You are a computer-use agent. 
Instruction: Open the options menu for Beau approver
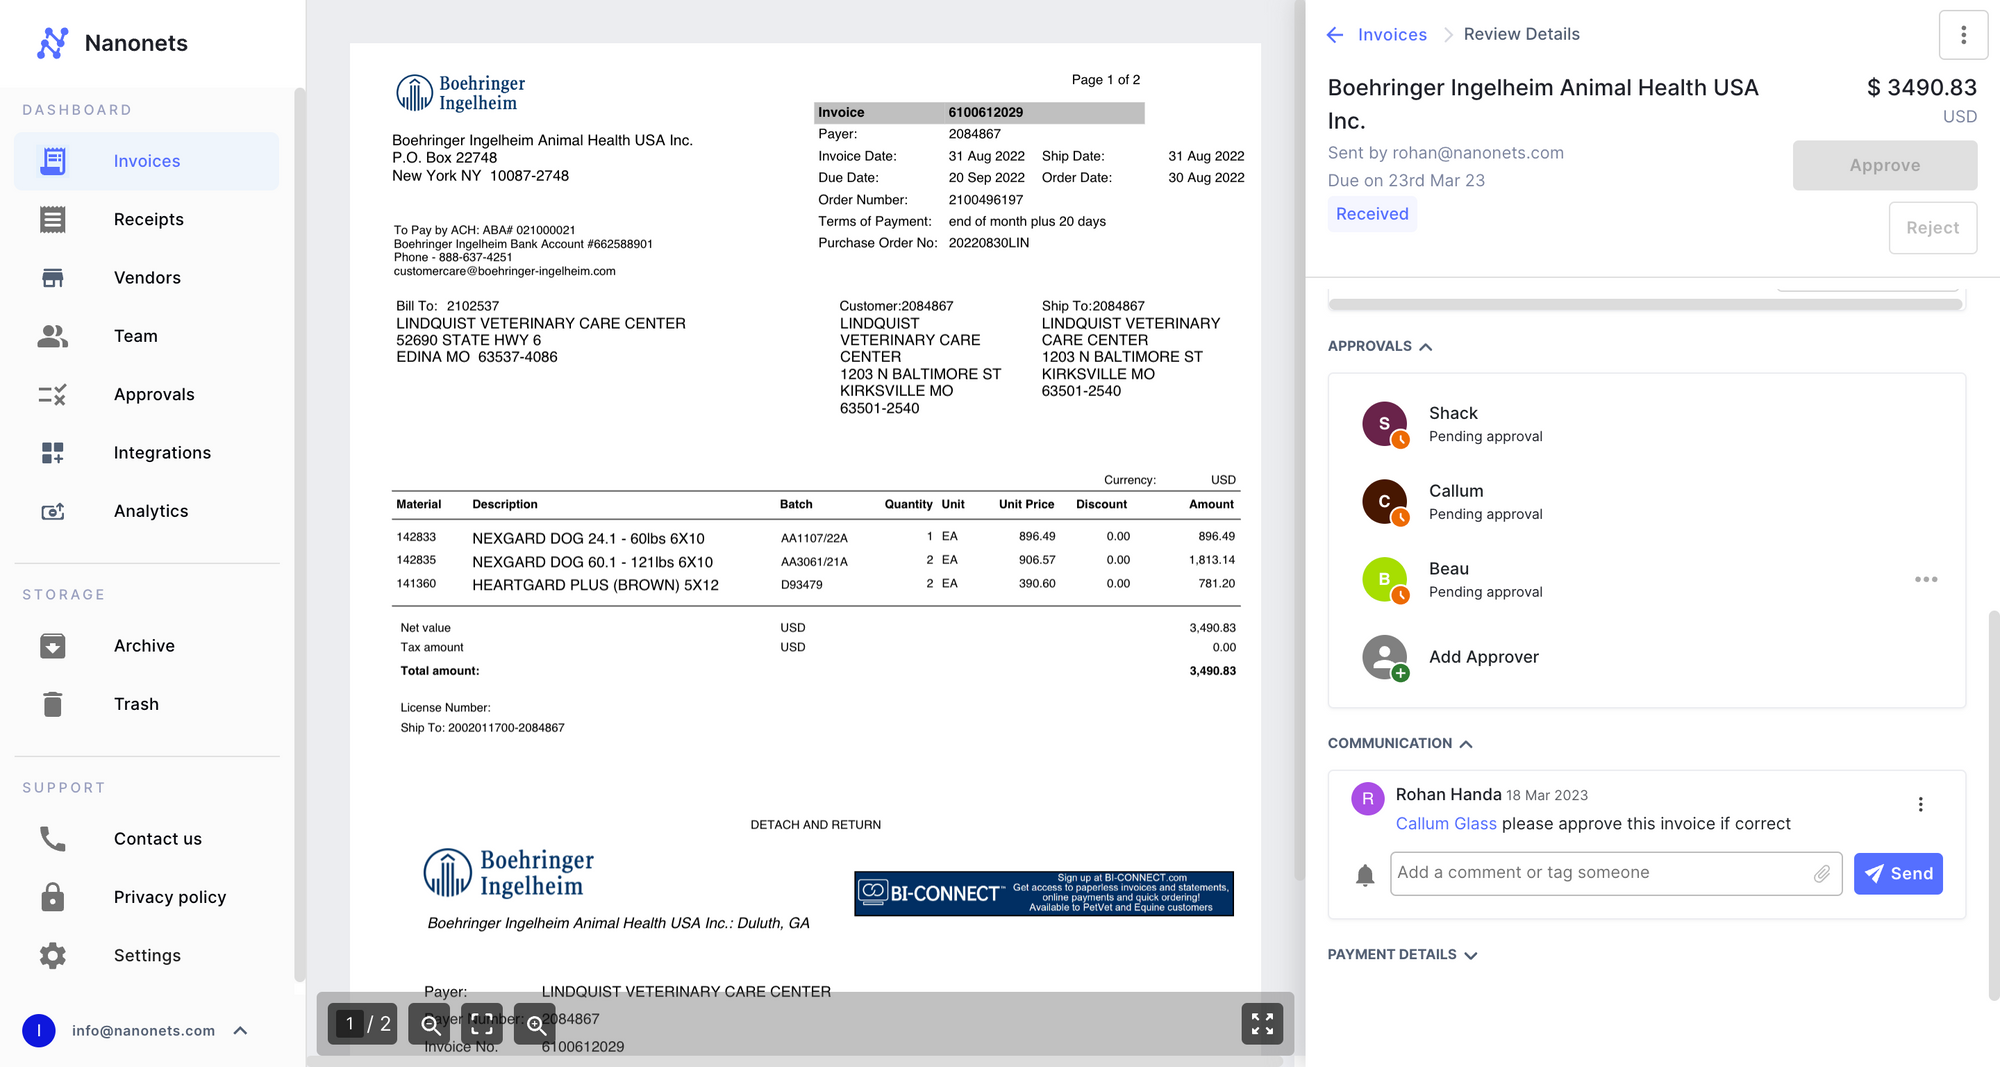click(x=1926, y=579)
